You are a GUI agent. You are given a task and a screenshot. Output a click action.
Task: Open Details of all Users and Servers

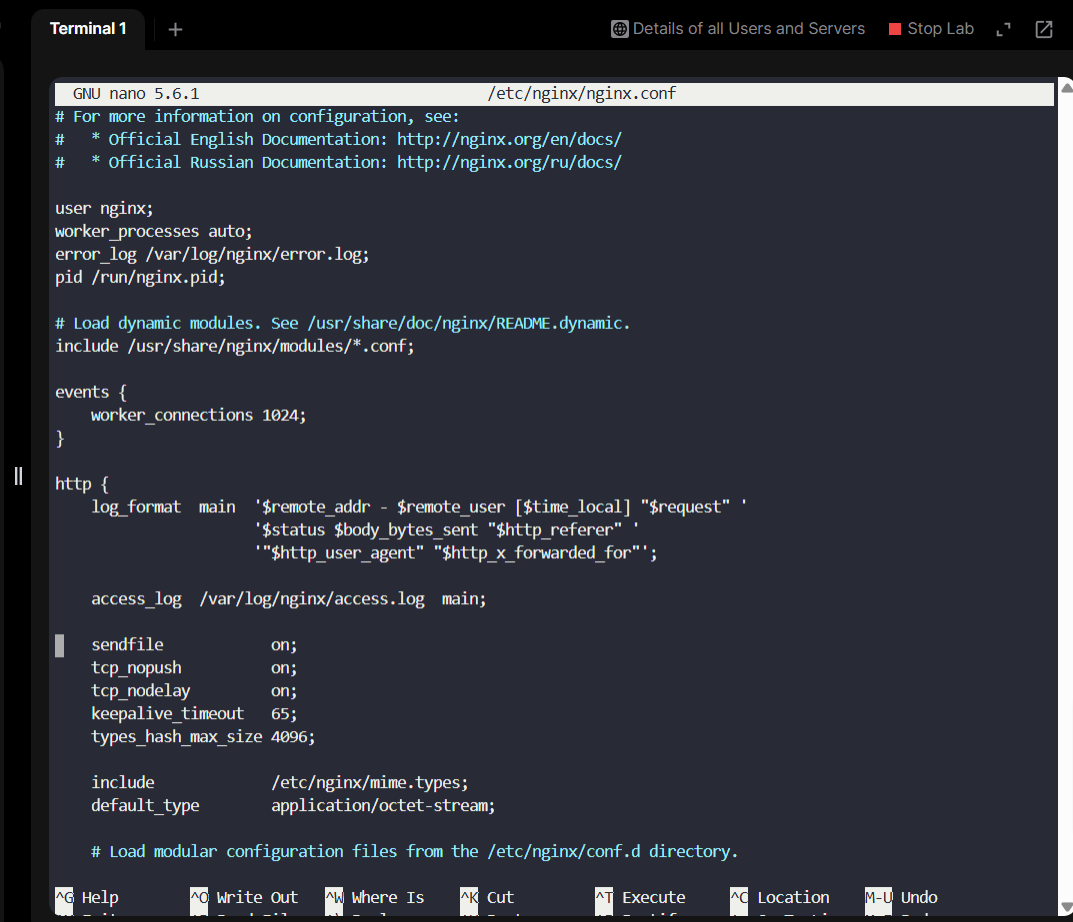point(738,29)
